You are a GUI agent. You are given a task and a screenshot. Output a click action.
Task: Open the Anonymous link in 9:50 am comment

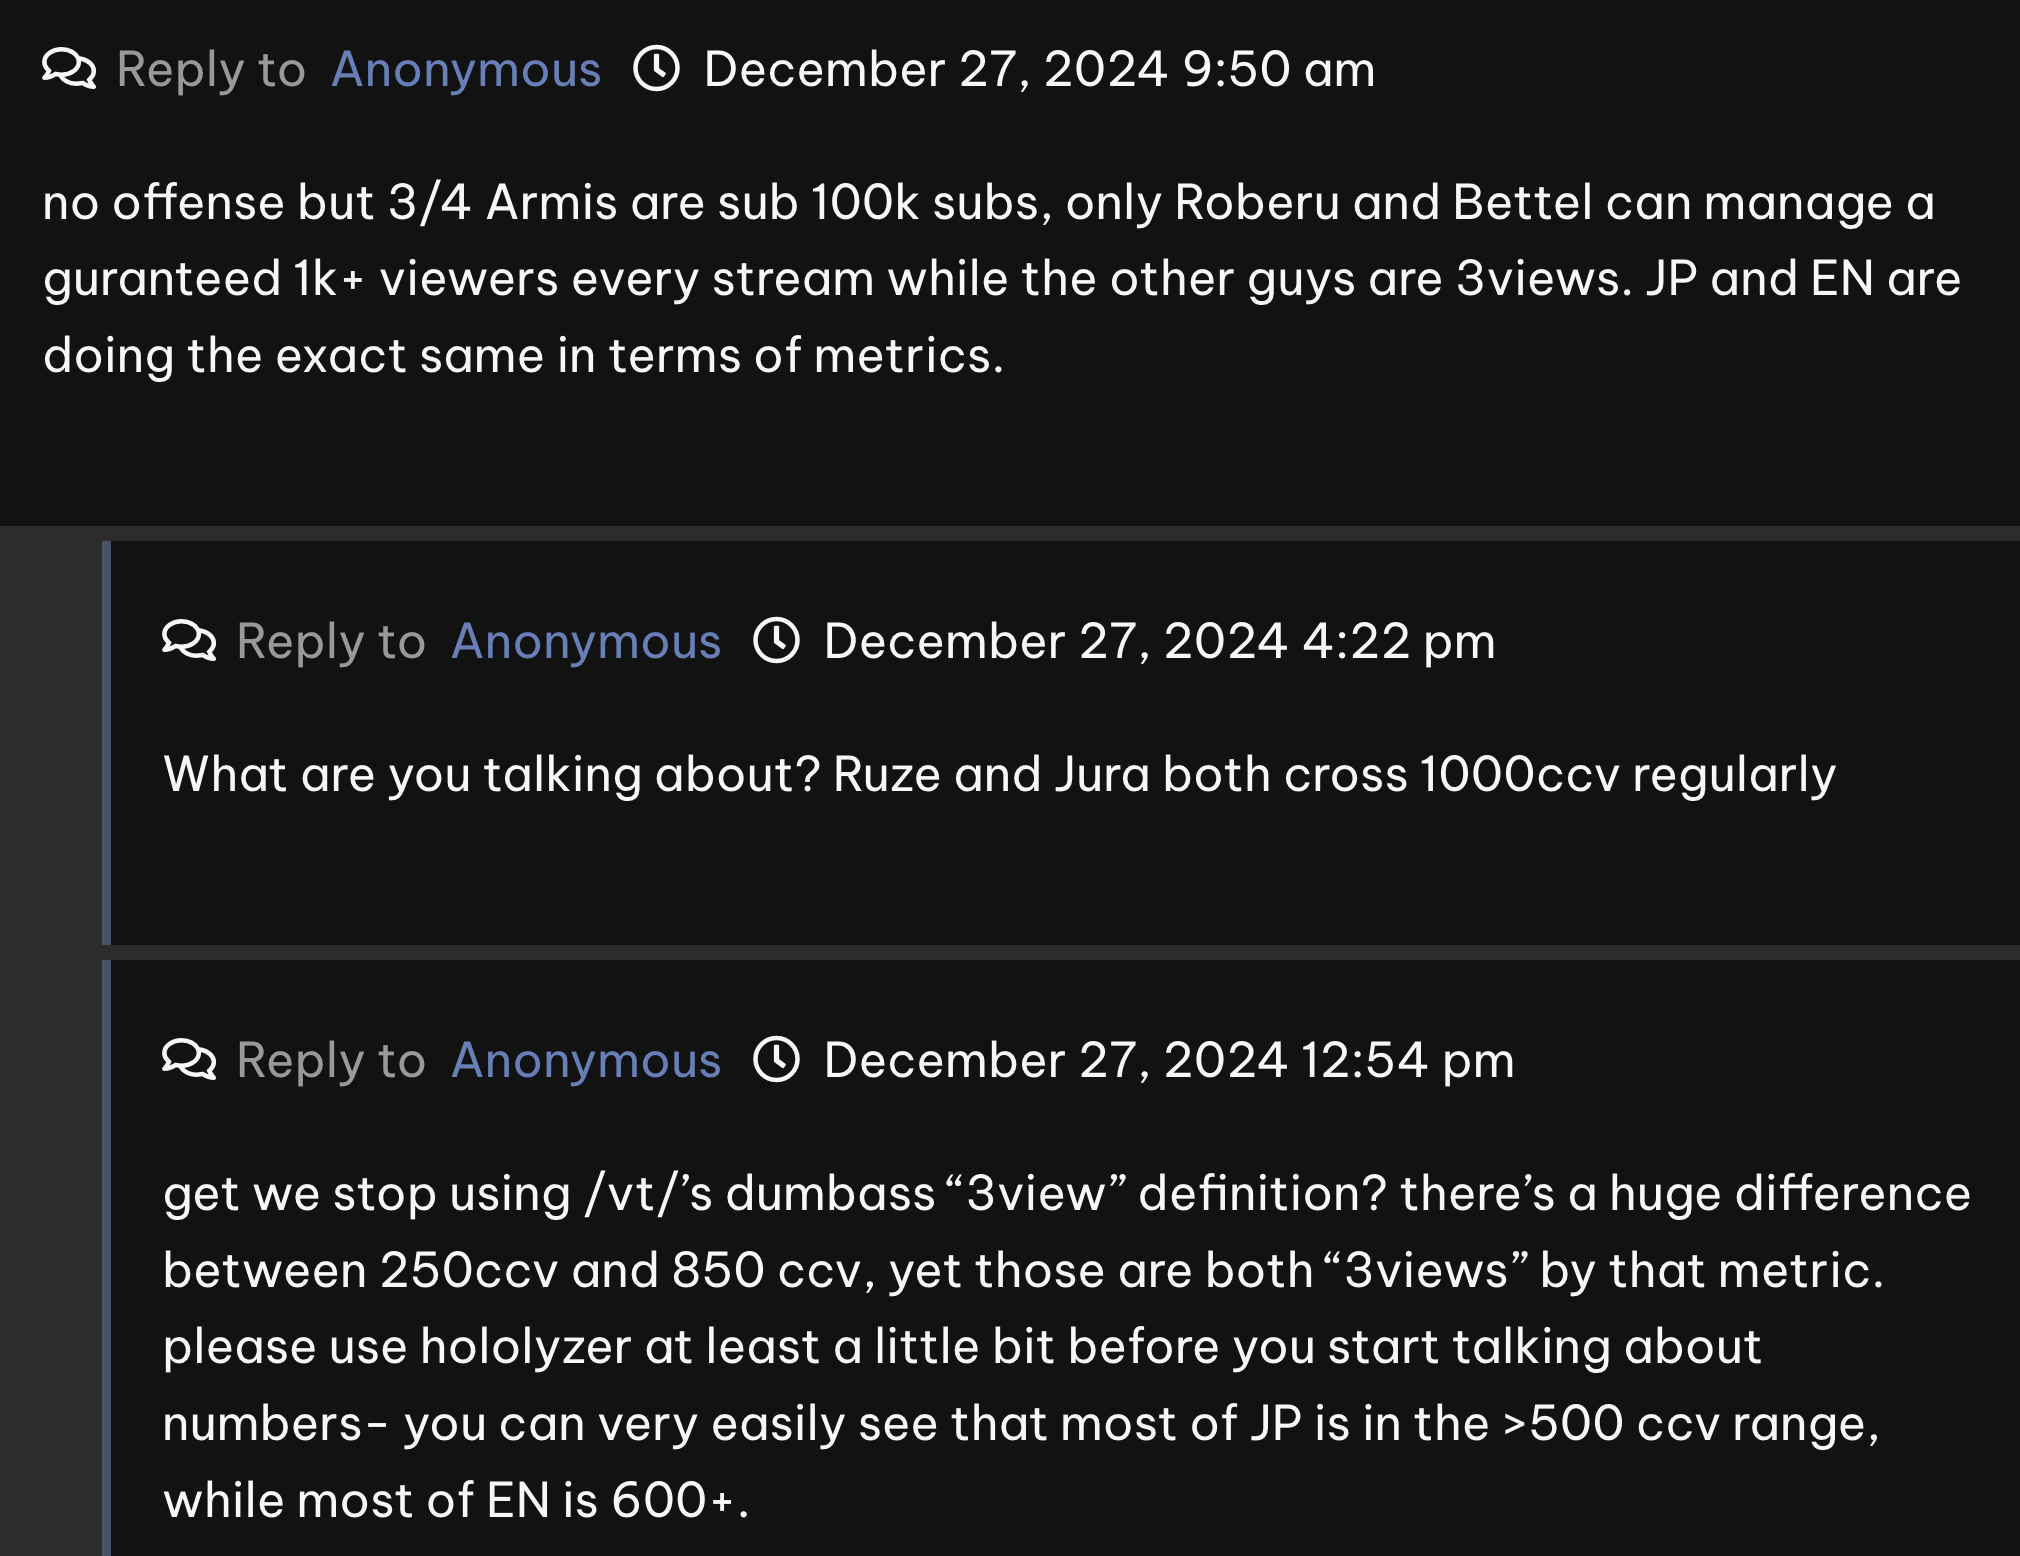point(466,70)
